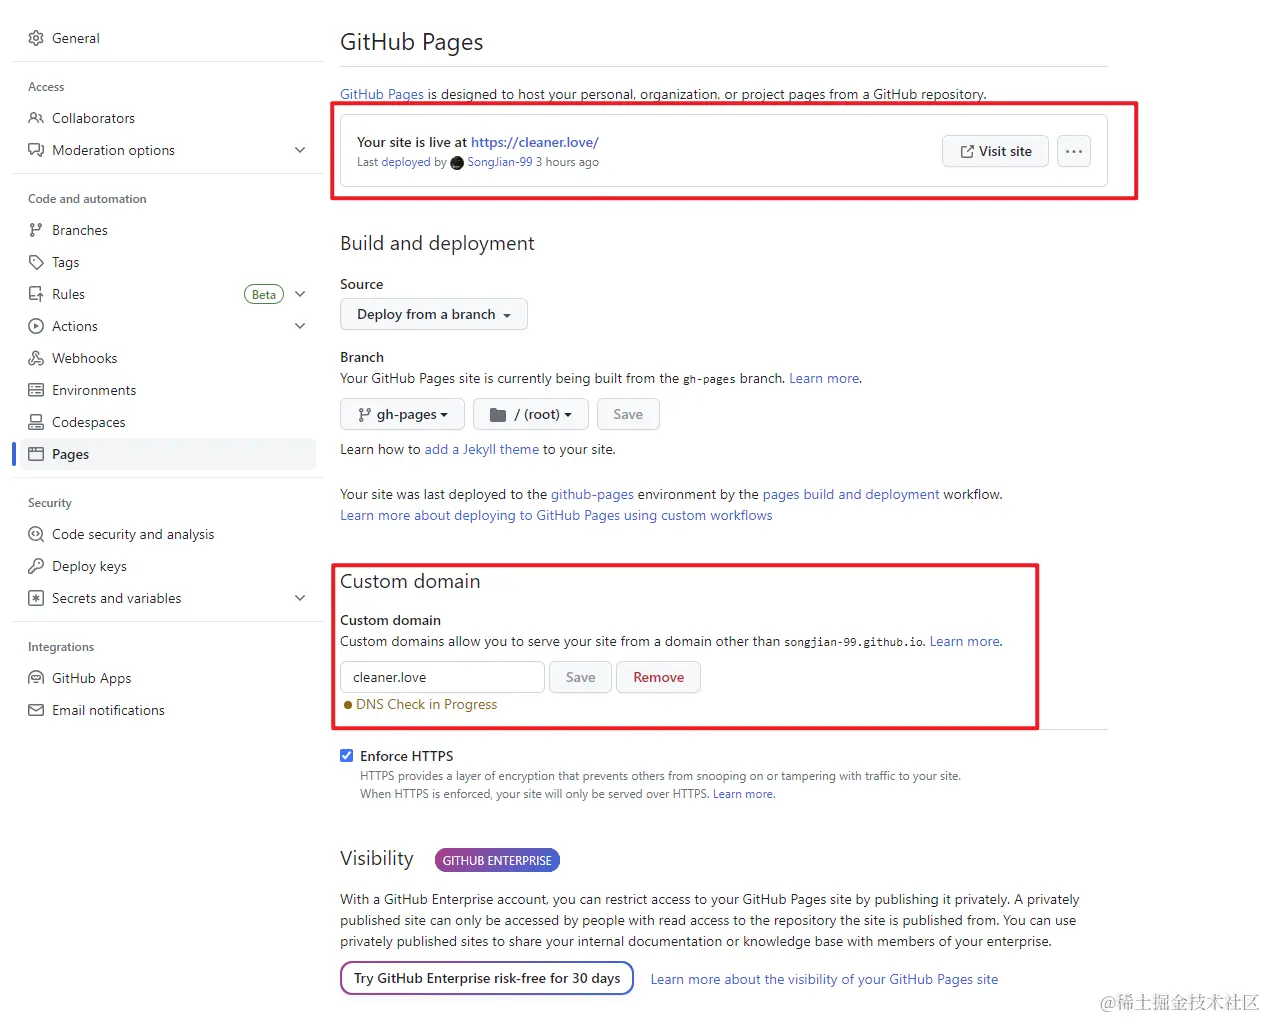Viewport: 1266px width, 1019px height.
Task: Click the deployed link in last deployed line
Action: click(x=405, y=162)
